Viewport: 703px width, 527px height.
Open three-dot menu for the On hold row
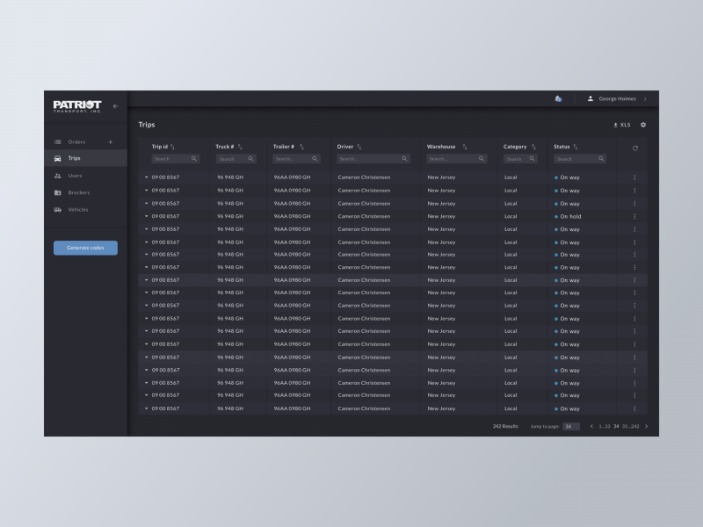634,217
